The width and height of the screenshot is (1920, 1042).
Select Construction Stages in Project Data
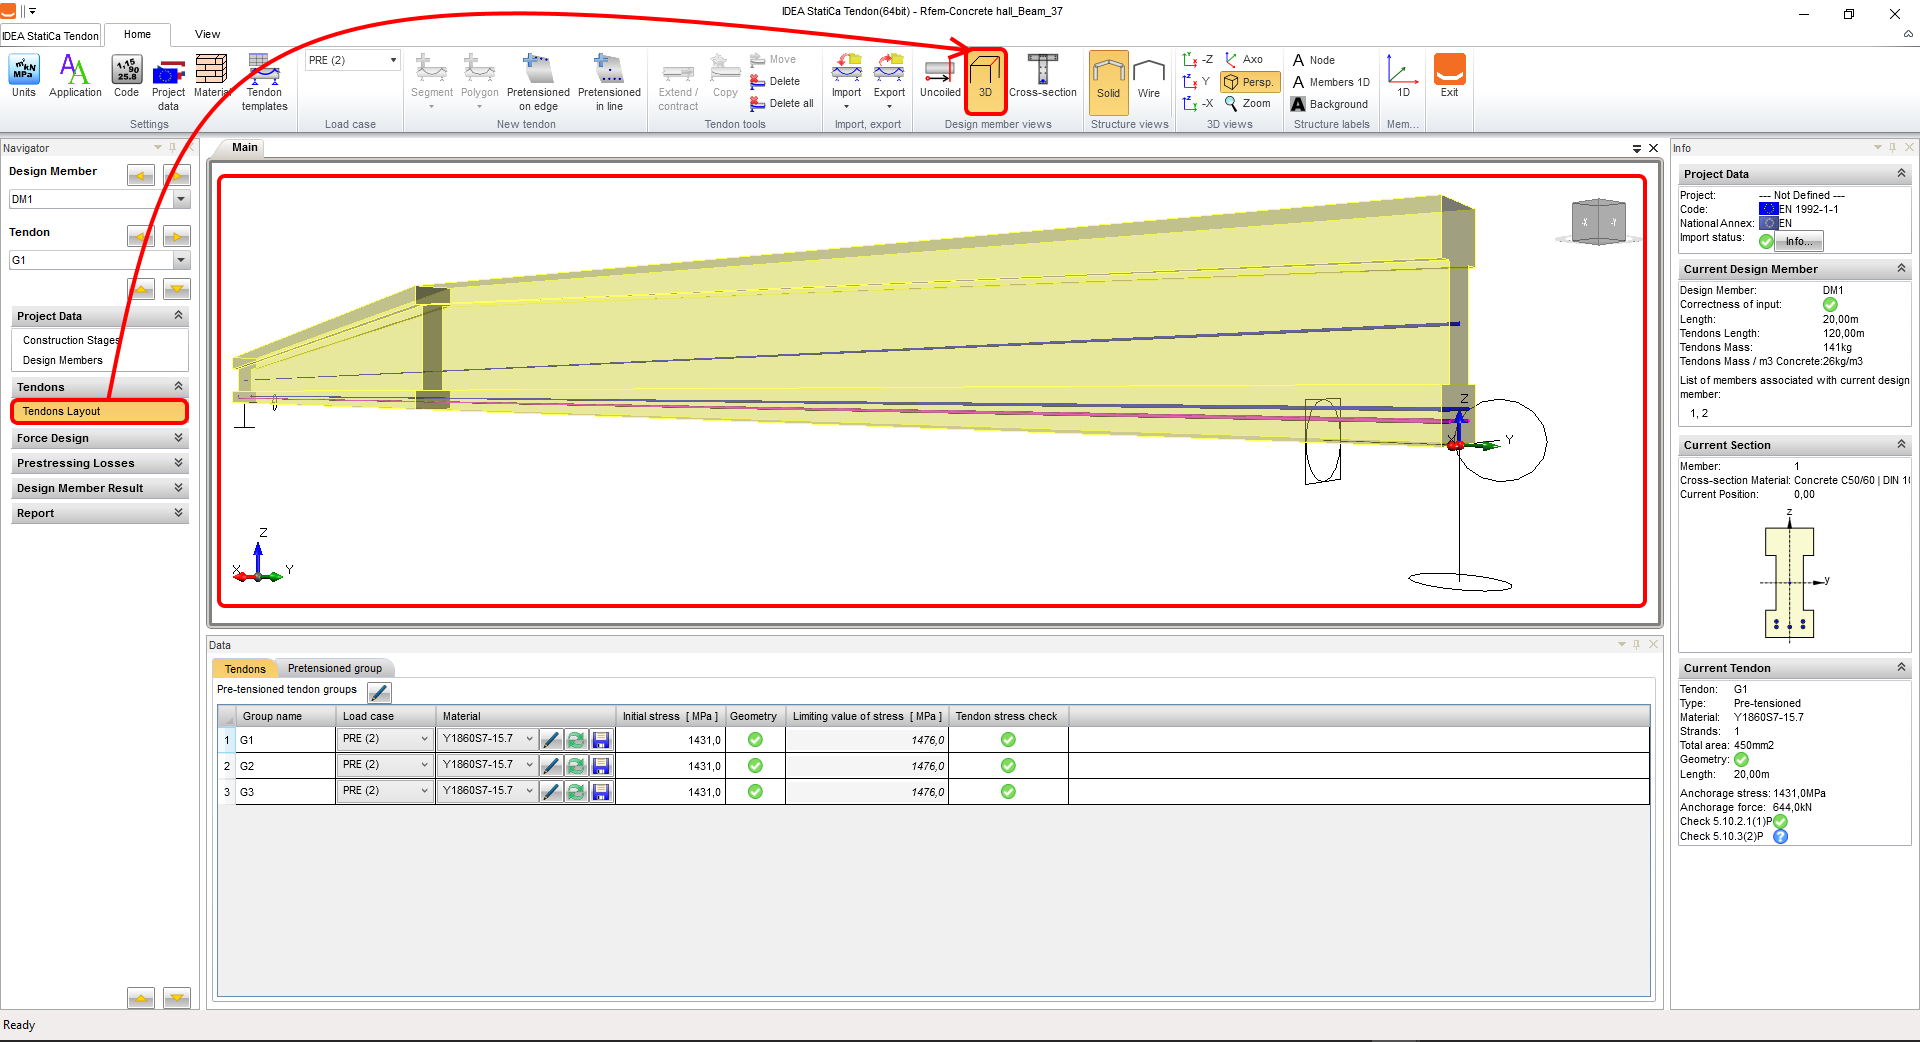pyautogui.click(x=70, y=340)
